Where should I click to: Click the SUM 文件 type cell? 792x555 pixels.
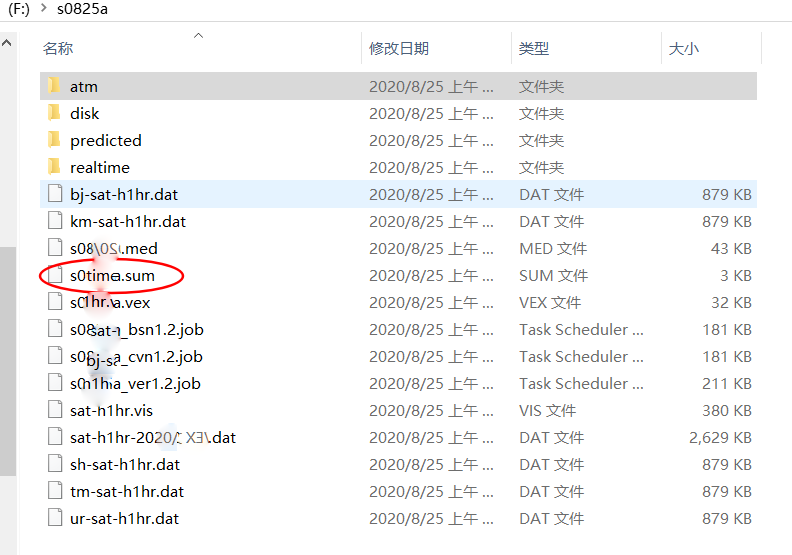click(554, 276)
